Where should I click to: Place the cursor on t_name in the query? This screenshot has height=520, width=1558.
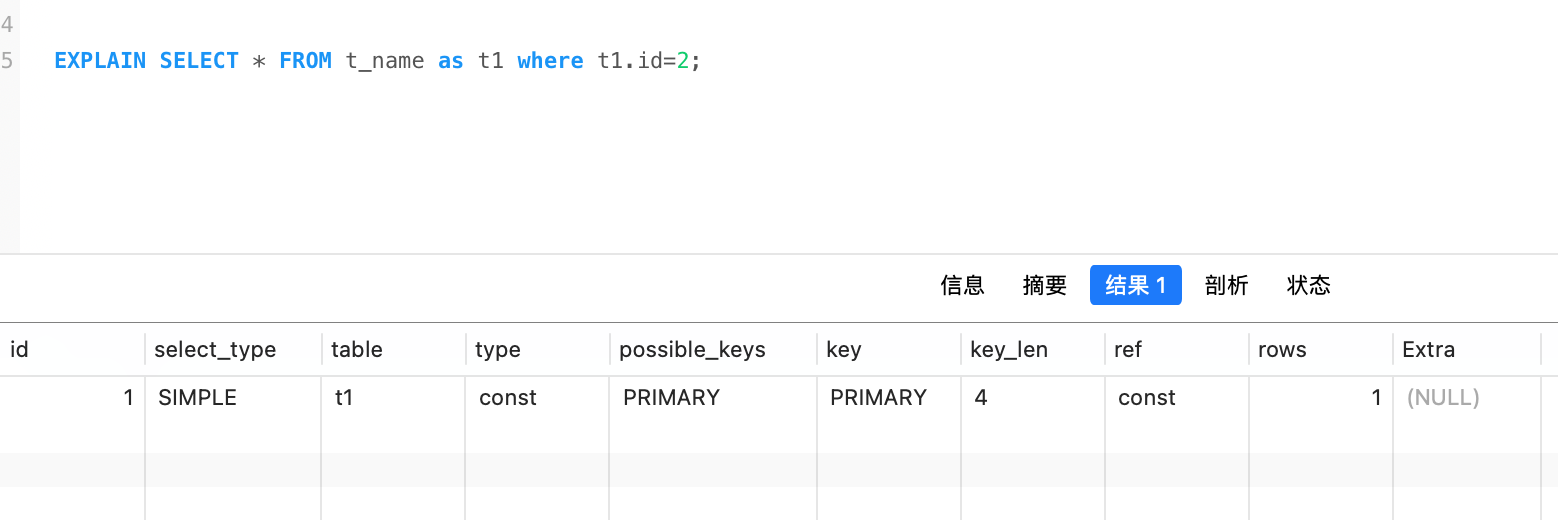click(x=385, y=61)
